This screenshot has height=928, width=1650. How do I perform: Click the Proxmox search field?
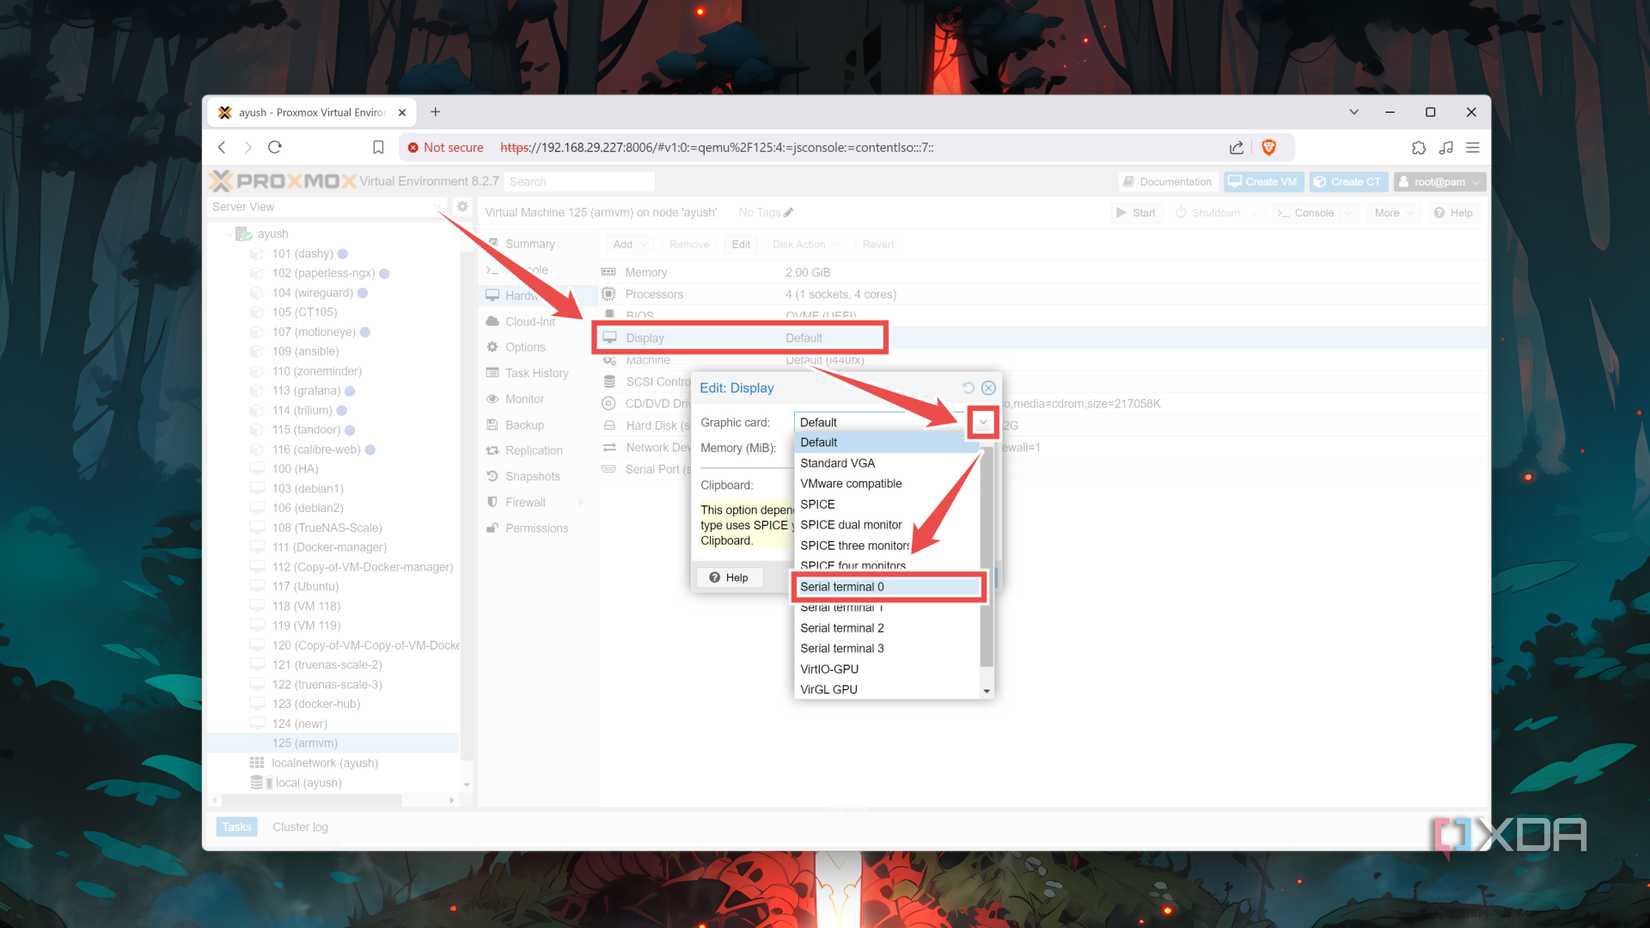click(580, 181)
